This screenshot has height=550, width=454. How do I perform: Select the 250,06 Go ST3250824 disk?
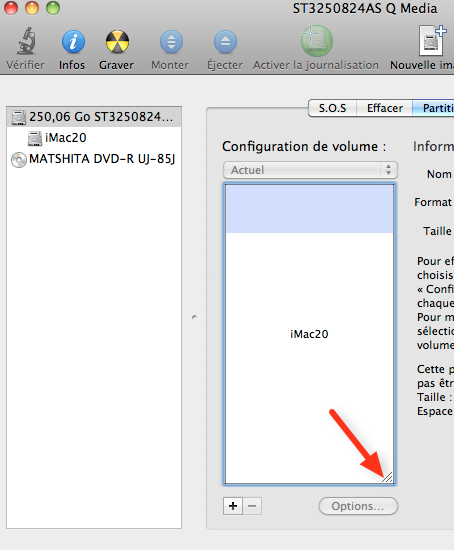[x=94, y=117]
